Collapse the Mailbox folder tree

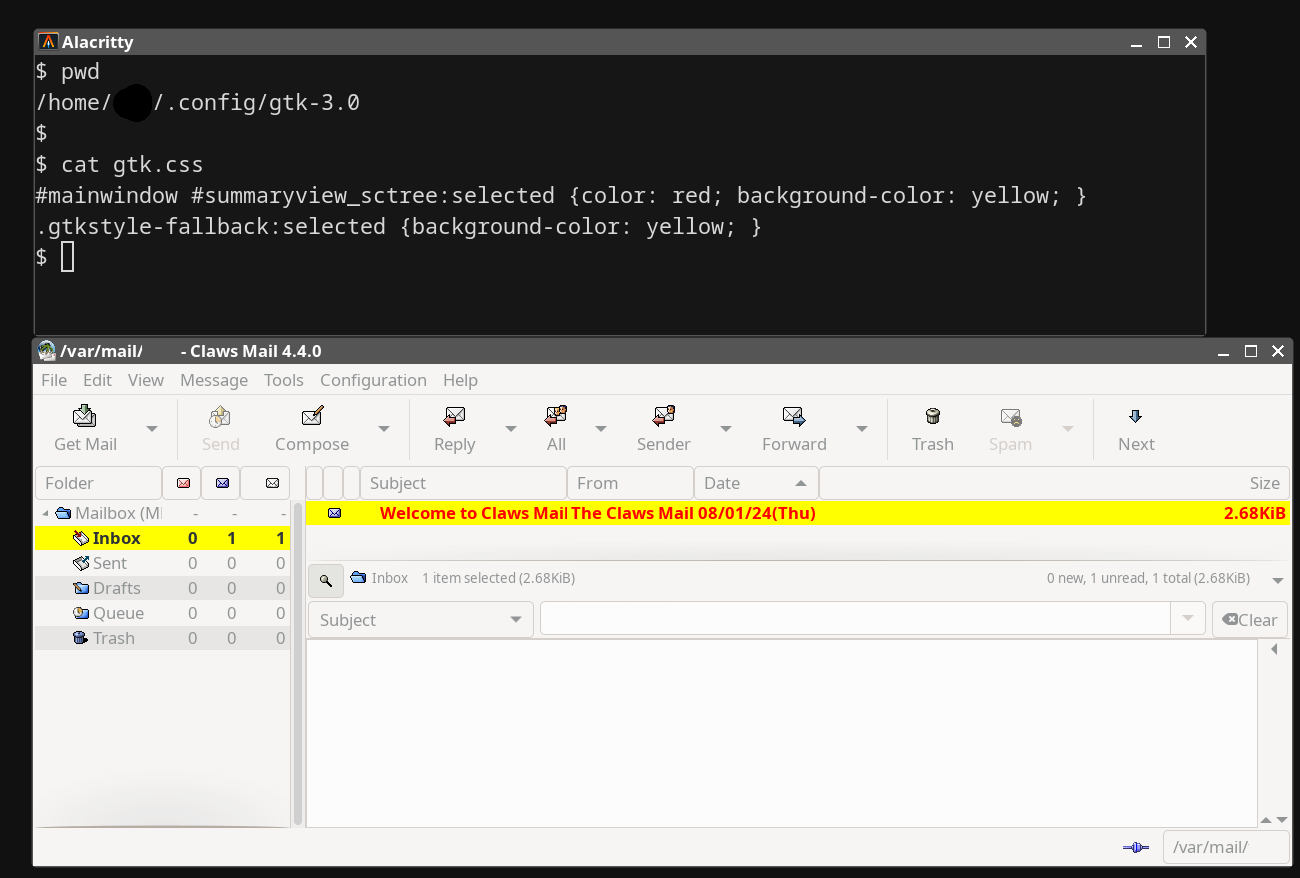point(45,514)
